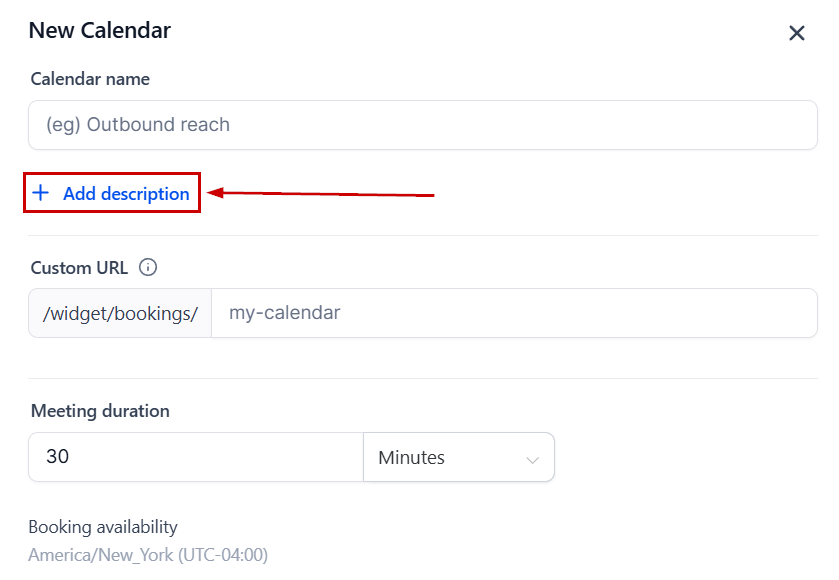
Task: Click the divider line above Meeting duration
Action: 422,379
